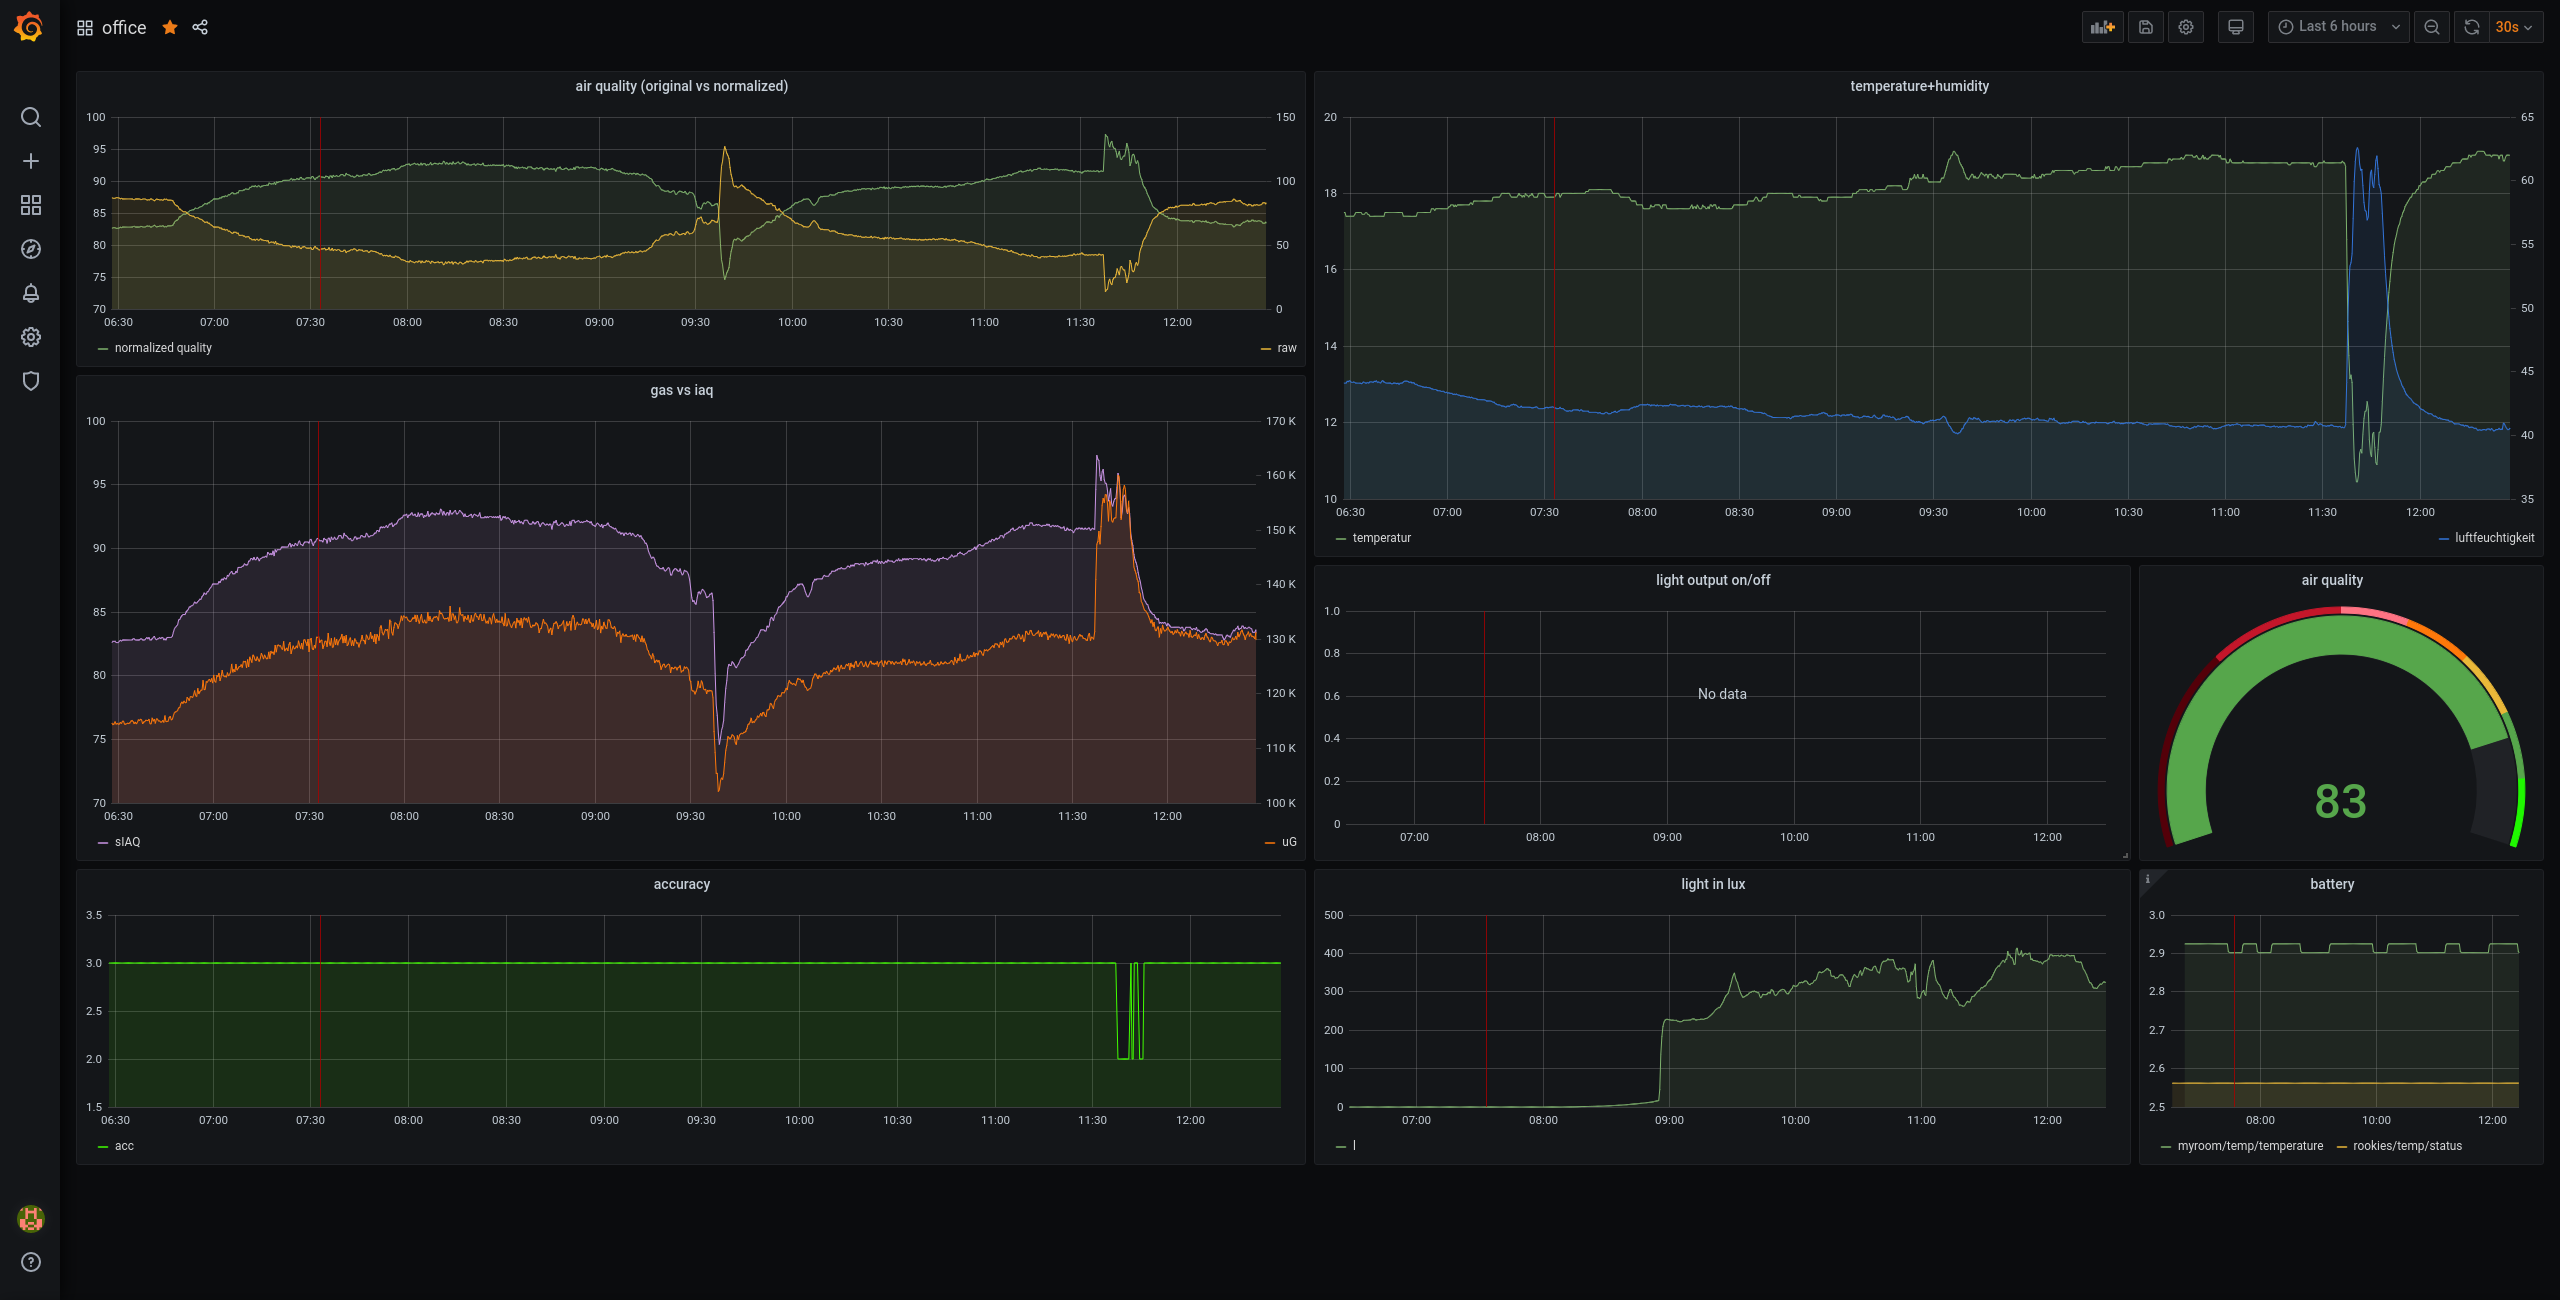Open the gas vs iaq panel title menu
The width and height of the screenshot is (2560, 1300).
pyautogui.click(x=681, y=390)
